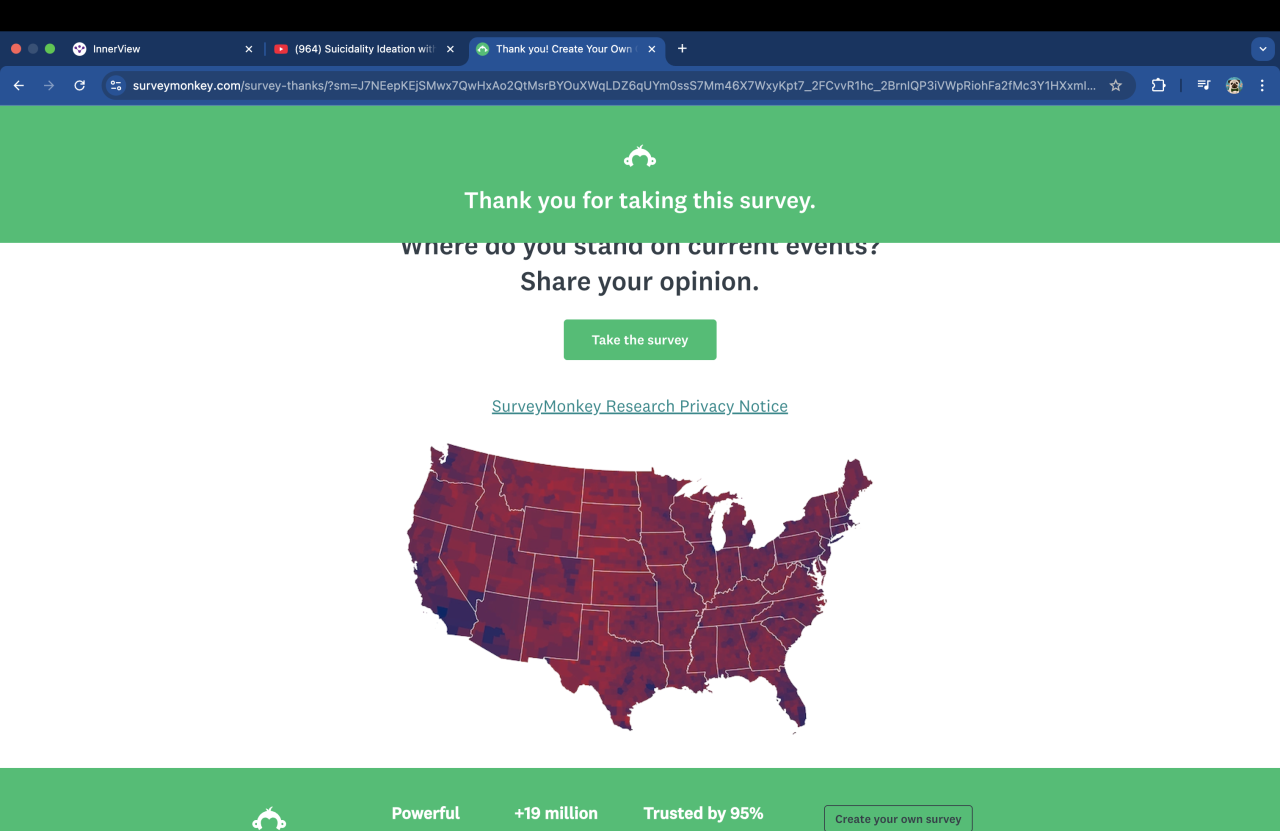Screen dimensions: 1280x831
Task: Click the browser back arrow
Action: coord(18,86)
